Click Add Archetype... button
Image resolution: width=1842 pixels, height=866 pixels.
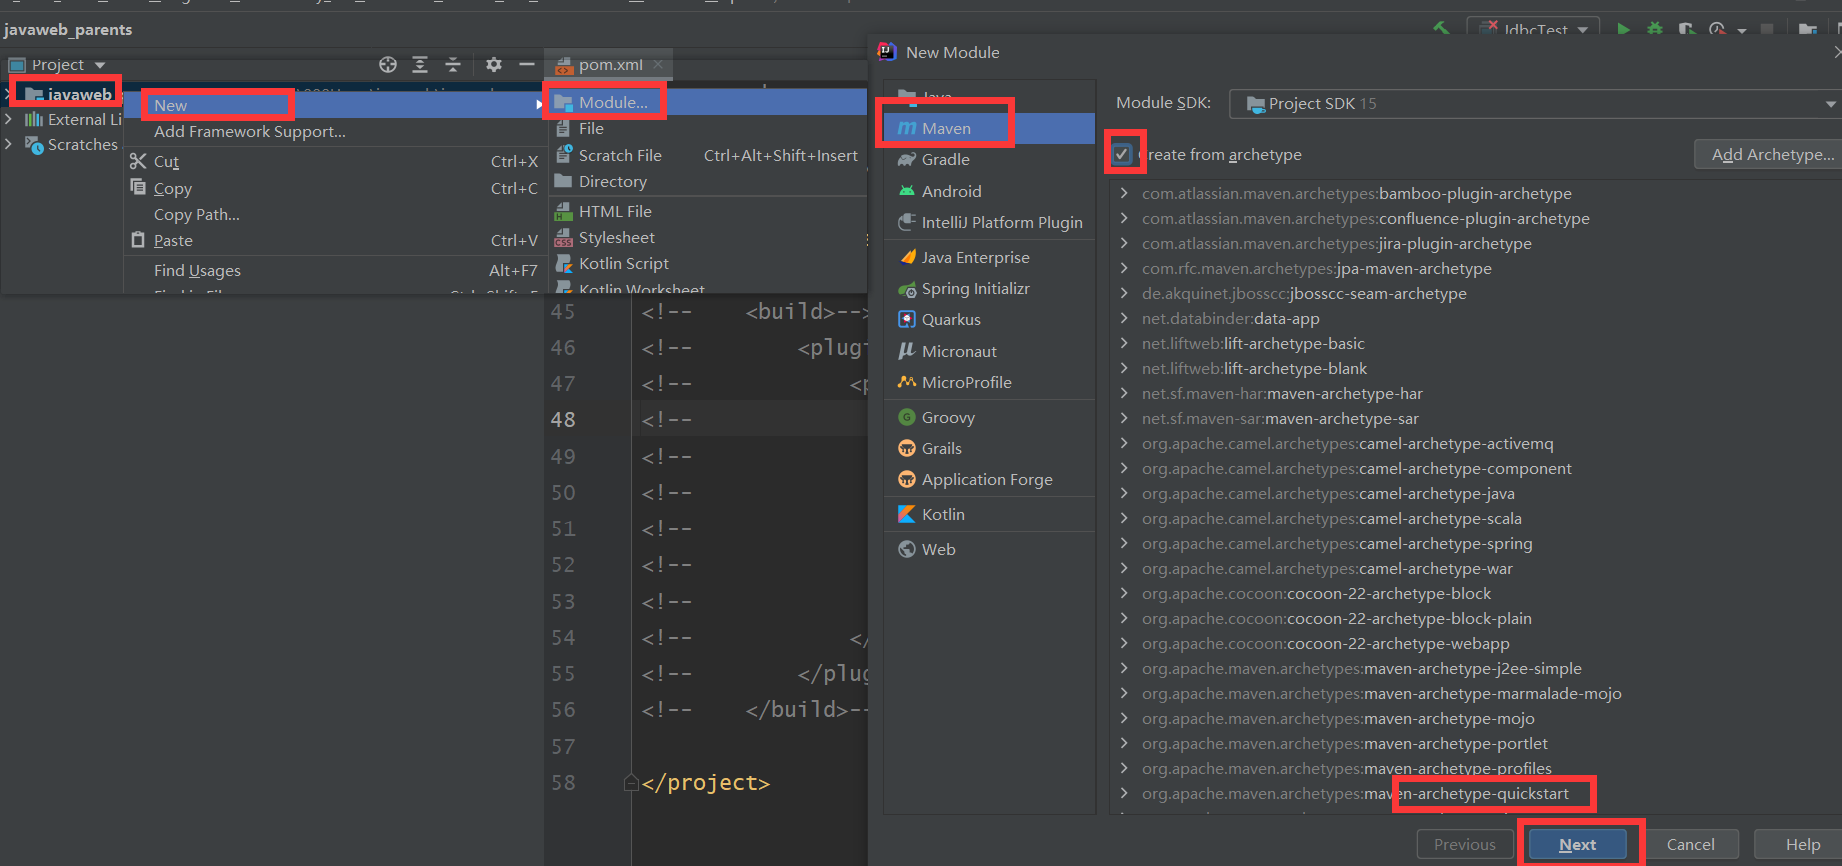(x=1770, y=154)
